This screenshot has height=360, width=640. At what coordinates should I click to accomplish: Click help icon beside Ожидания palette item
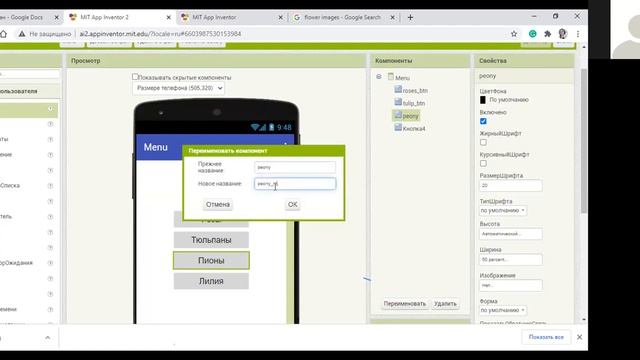[x=50, y=263]
